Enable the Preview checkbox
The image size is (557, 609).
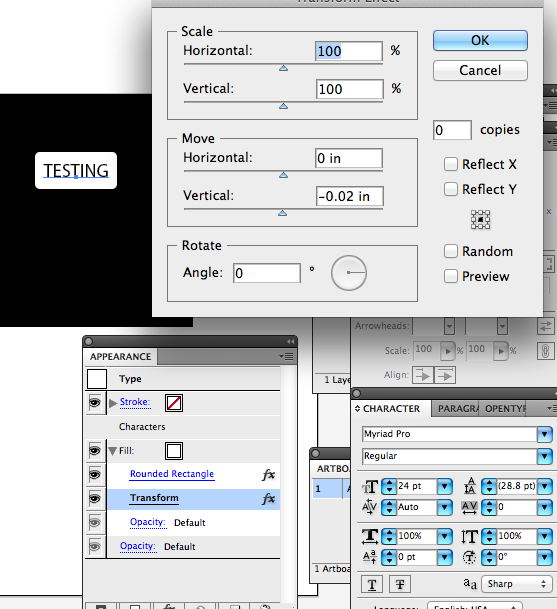451,276
